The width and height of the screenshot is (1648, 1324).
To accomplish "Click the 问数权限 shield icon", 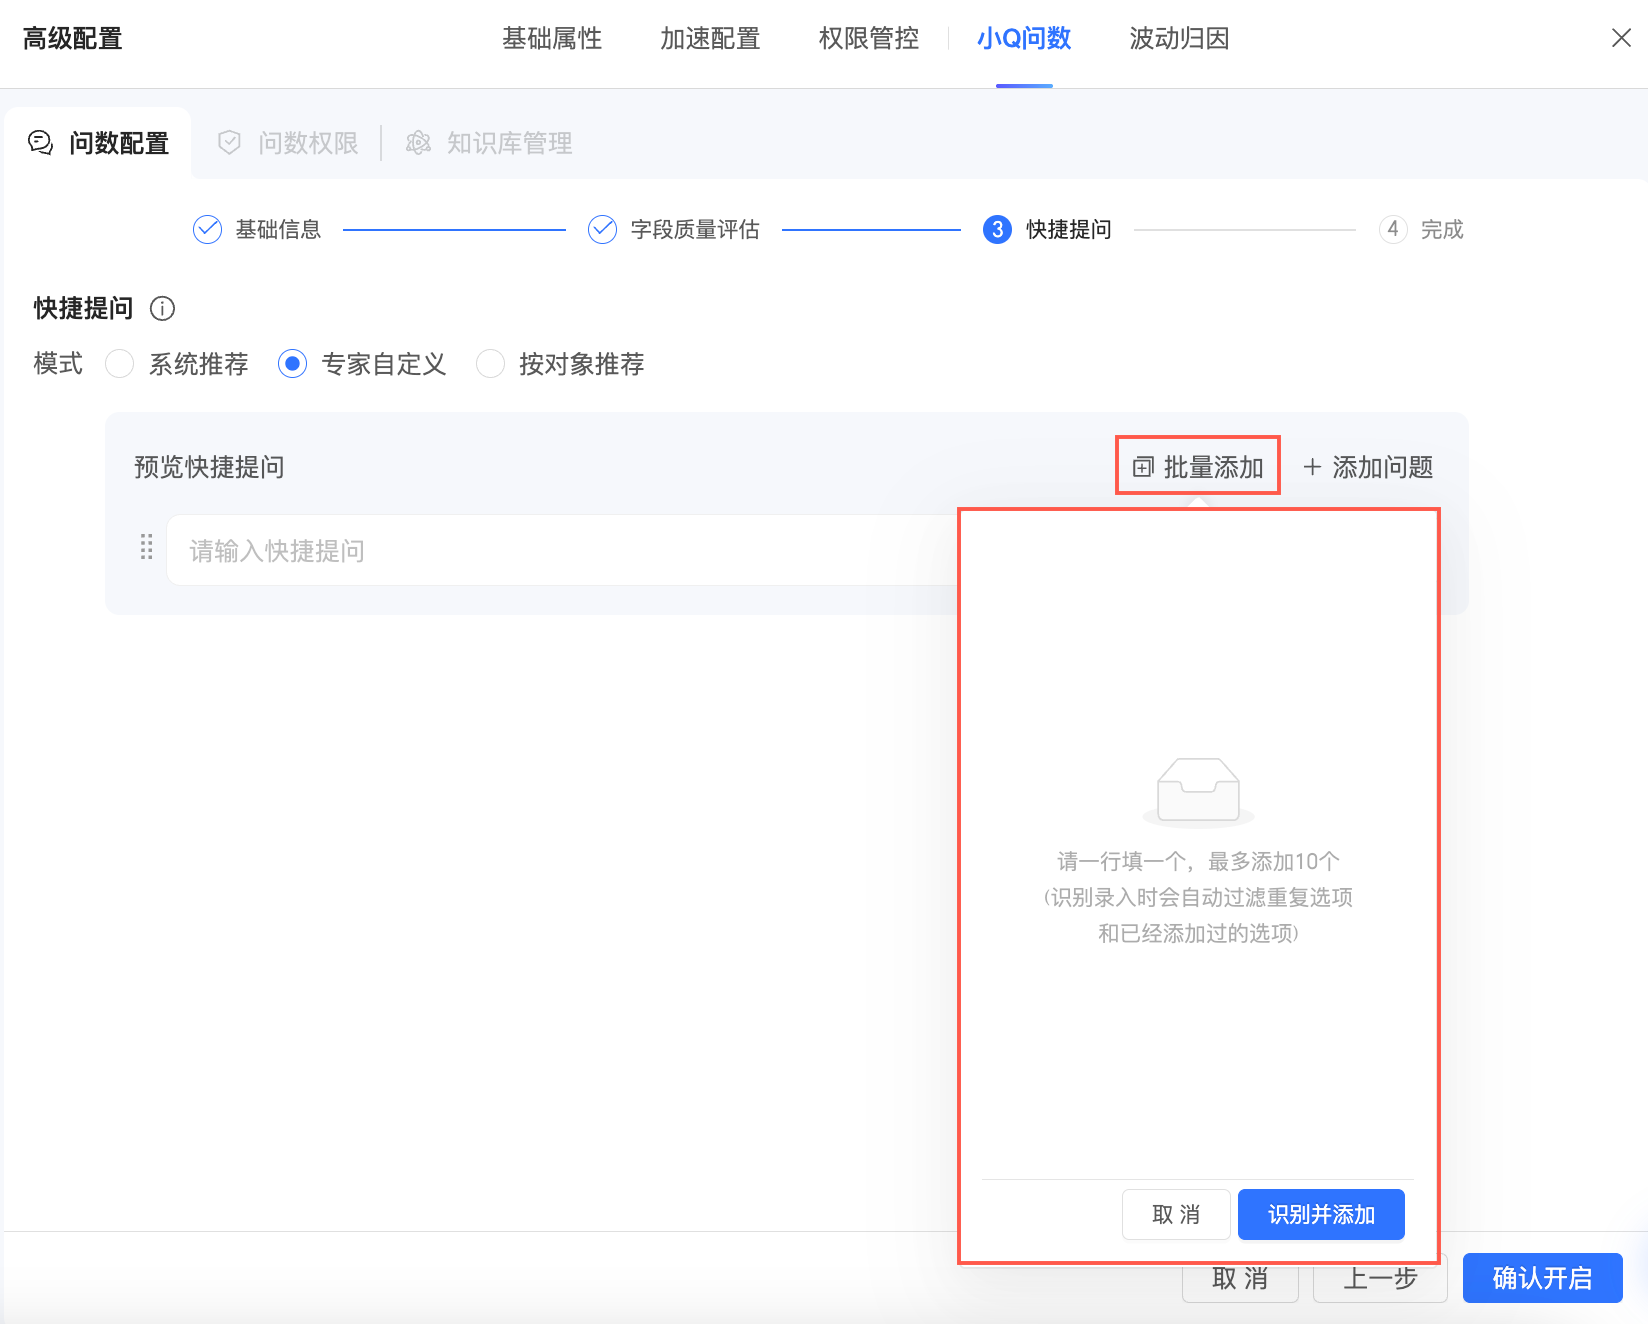I will (229, 143).
